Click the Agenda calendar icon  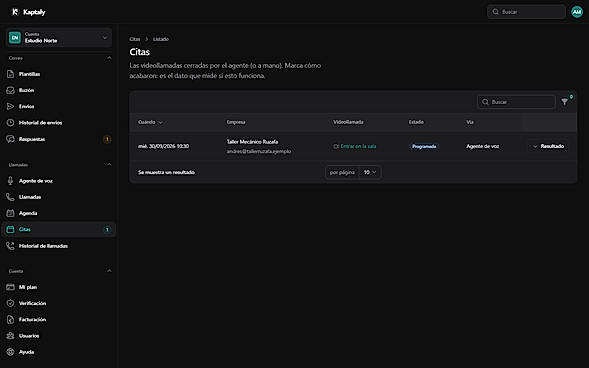coord(11,213)
